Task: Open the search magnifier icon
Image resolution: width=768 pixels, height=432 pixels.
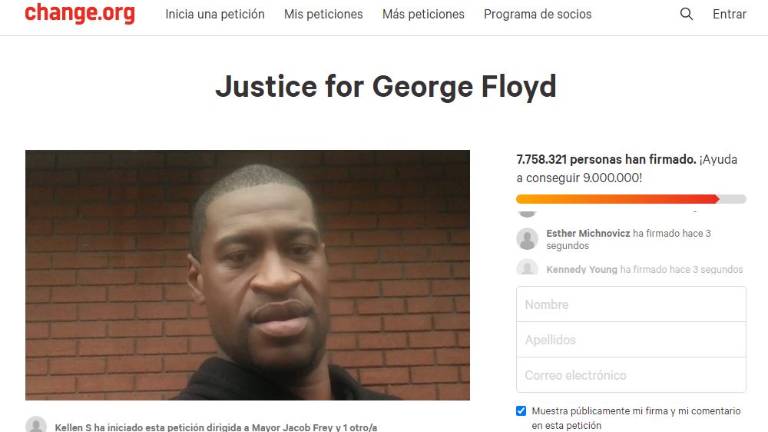Action: [x=686, y=14]
